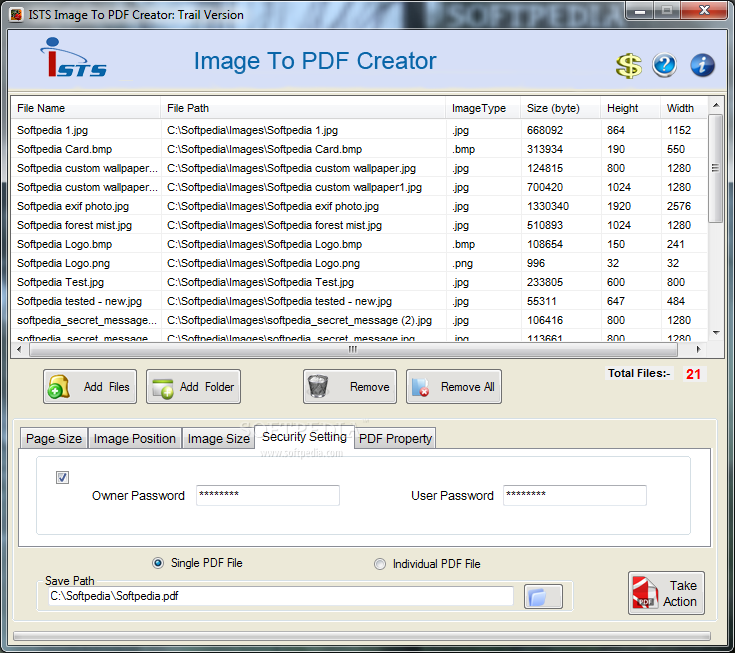Select row Softpedia Card.bmp
This screenshot has width=735, height=653.
point(359,149)
